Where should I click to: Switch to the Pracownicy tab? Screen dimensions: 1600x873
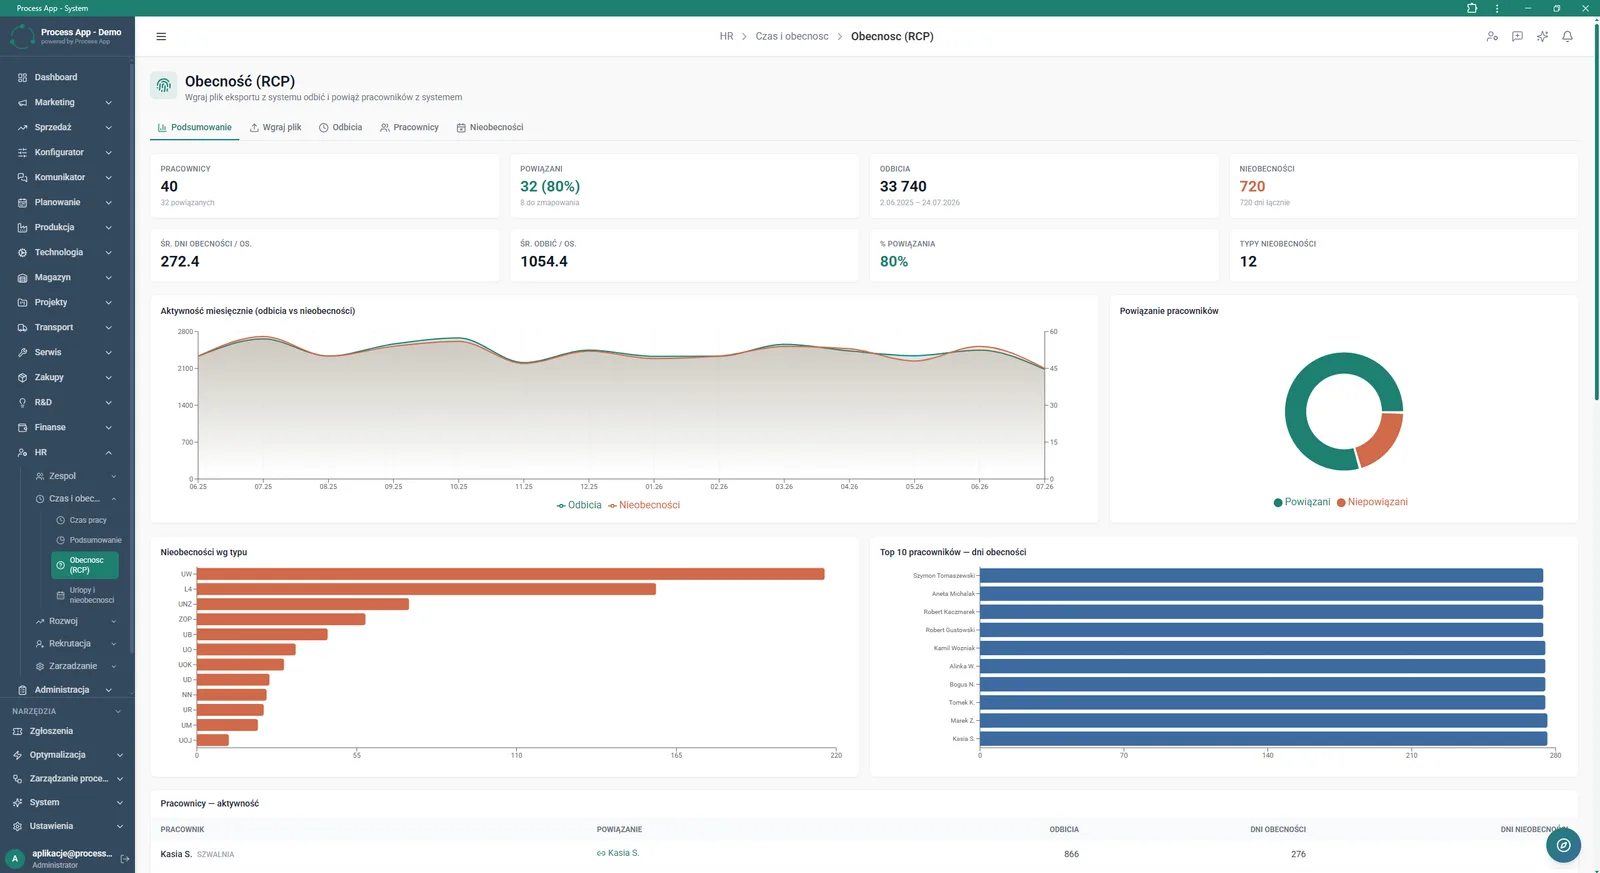[x=409, y=128]
